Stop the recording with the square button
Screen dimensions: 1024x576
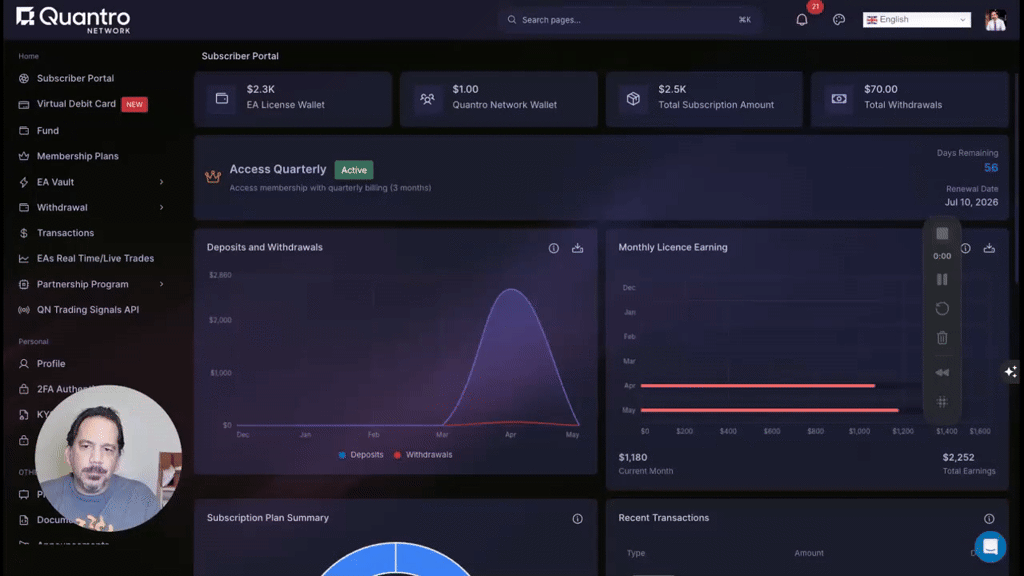coord(942,233)
